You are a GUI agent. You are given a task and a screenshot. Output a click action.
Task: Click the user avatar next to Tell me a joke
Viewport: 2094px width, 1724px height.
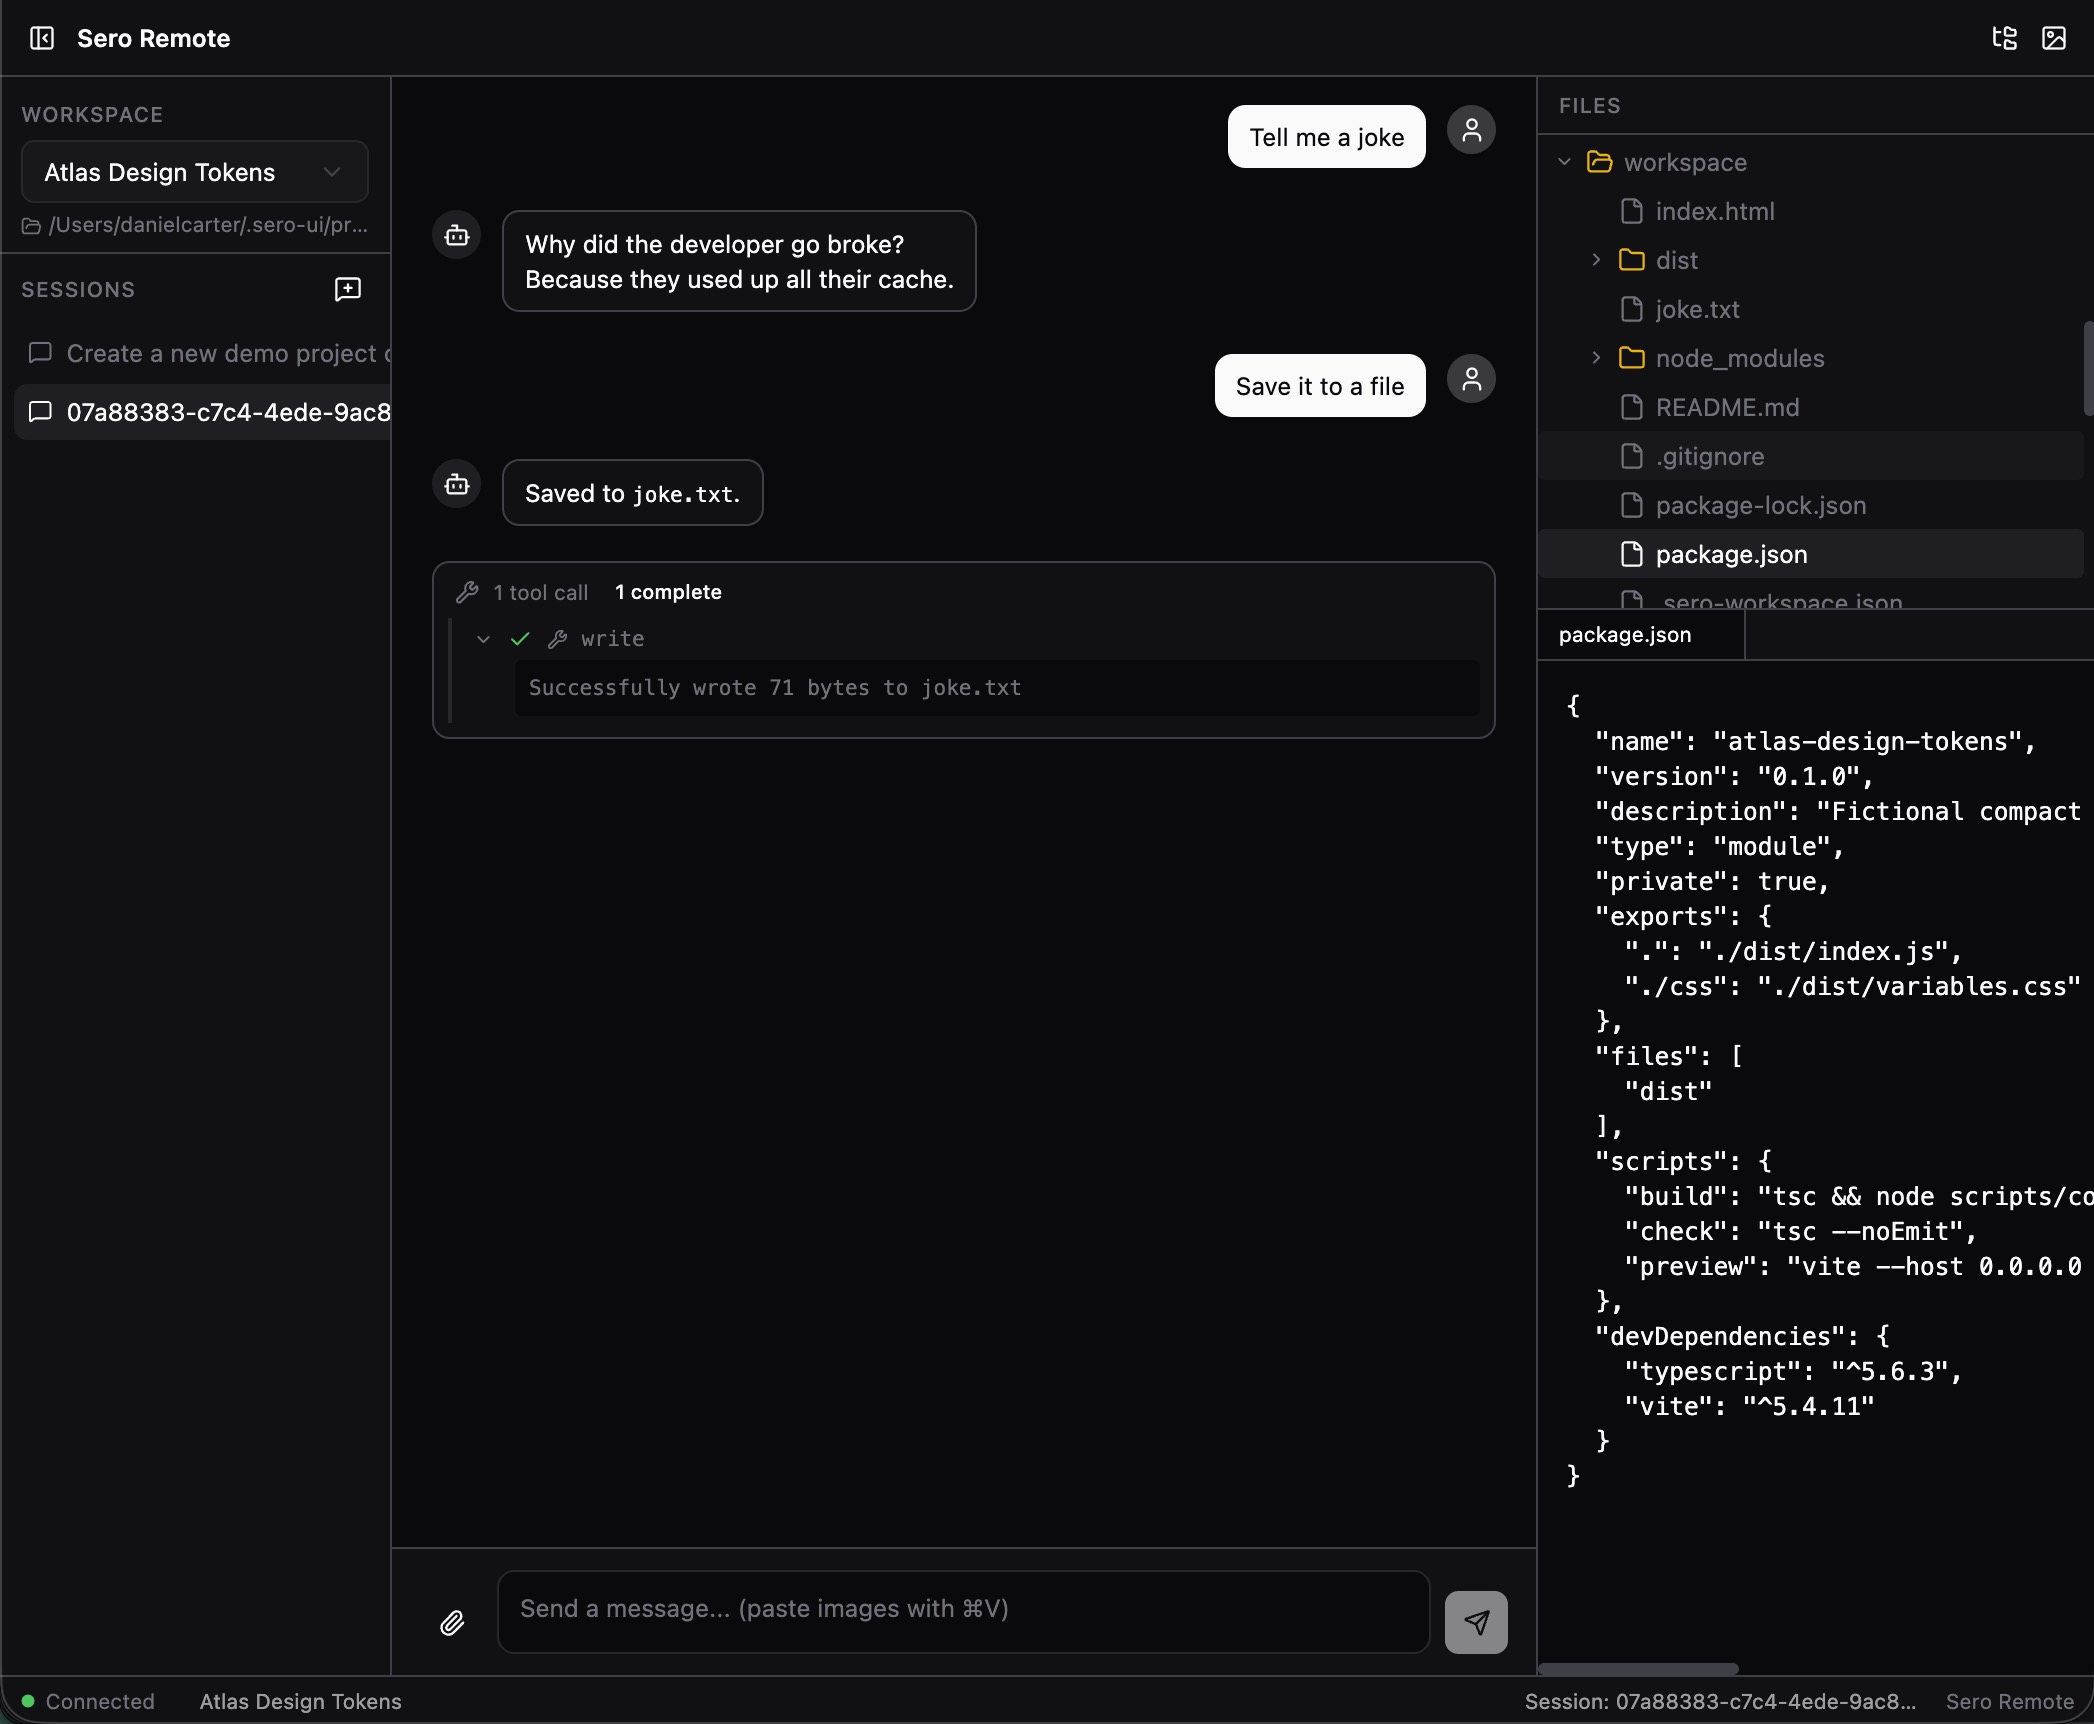pyautogui.click(x=1470, y=130)
